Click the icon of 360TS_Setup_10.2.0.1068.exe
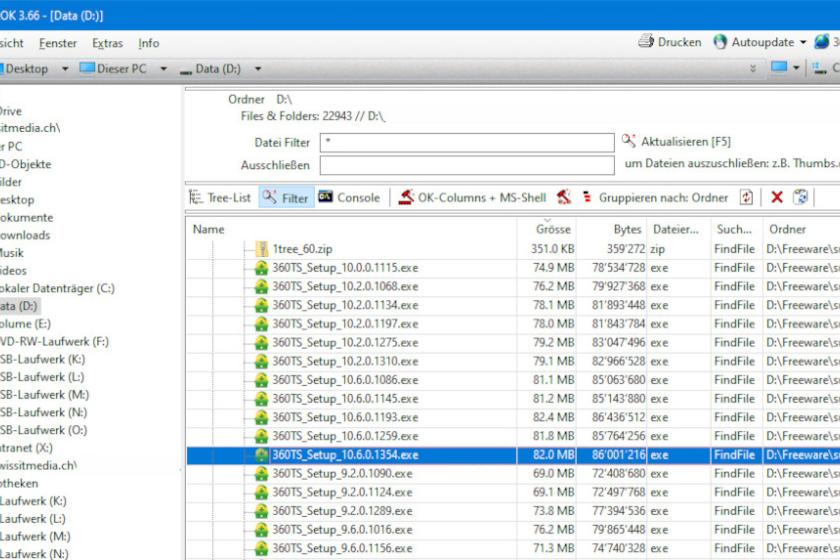 pyautogui.click(x=261, y=287)
